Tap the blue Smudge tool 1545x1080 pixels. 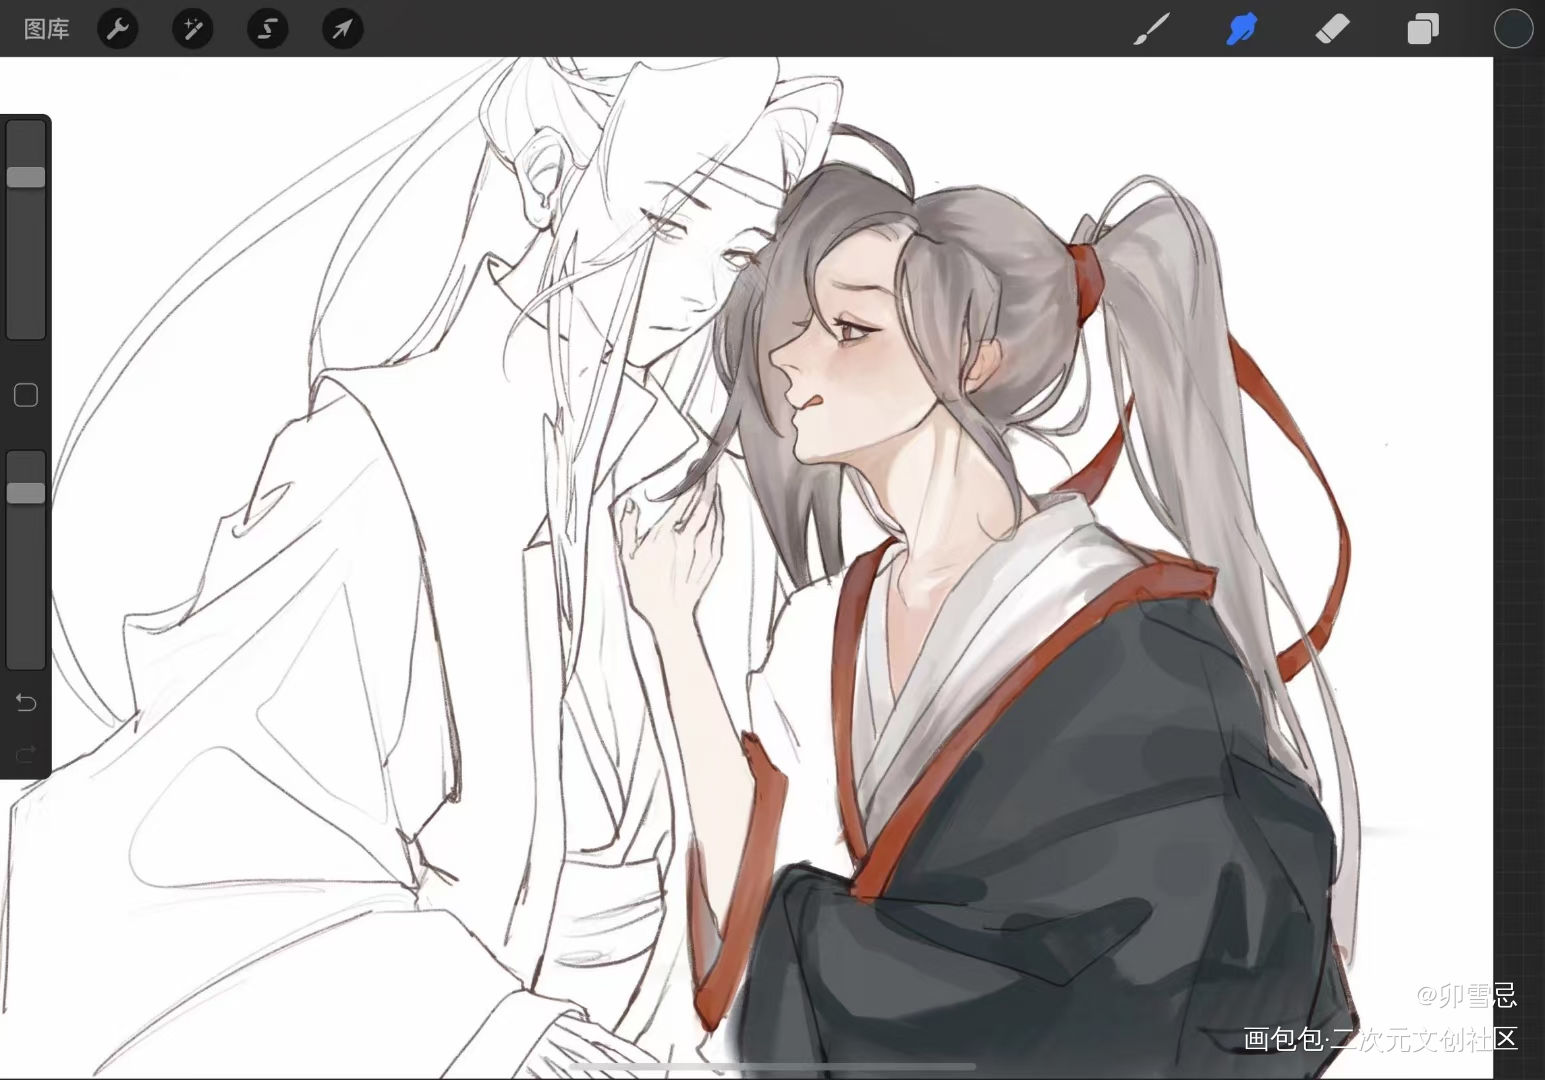tap(1241, 29)
